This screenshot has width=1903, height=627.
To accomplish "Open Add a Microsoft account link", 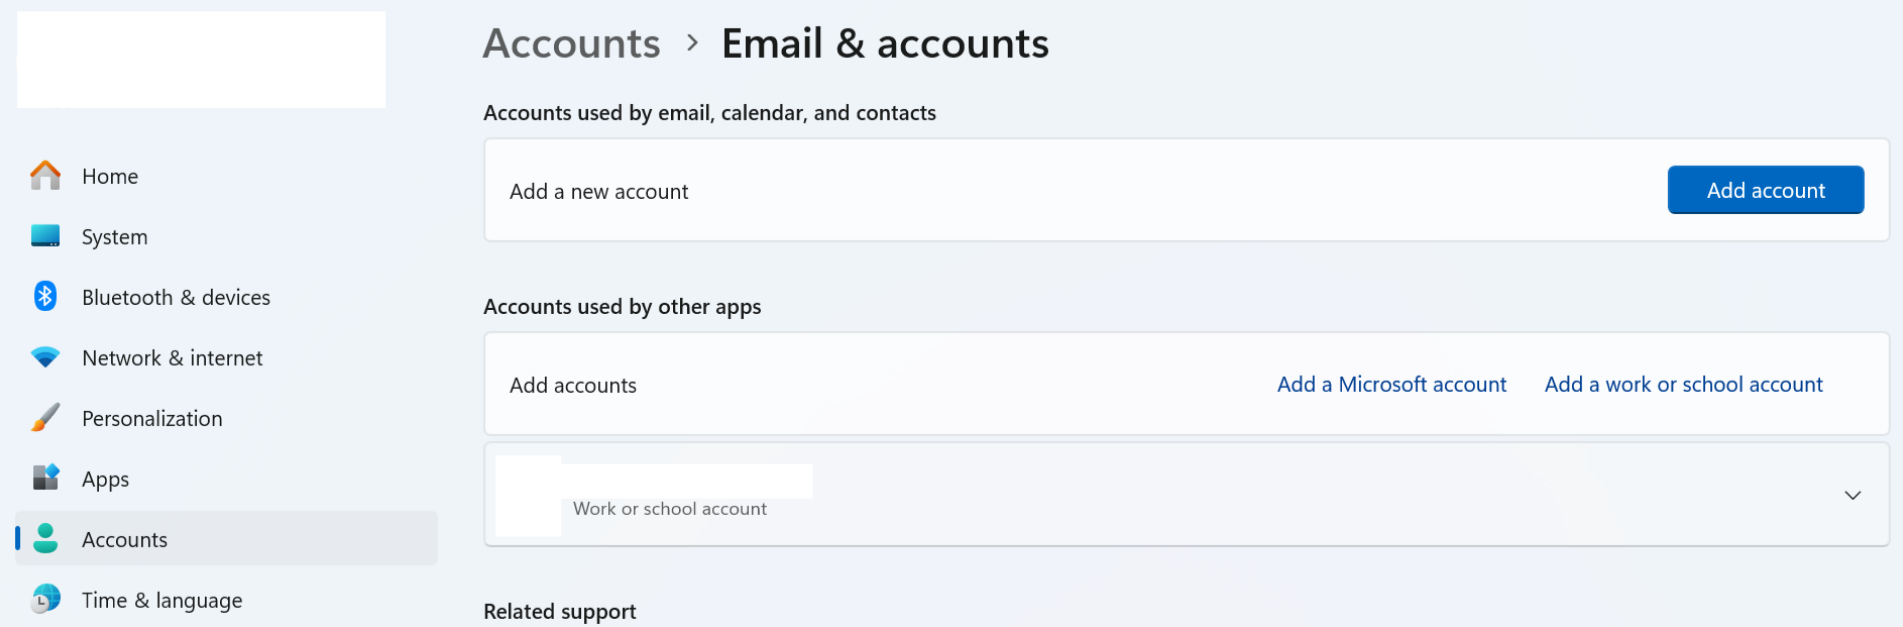I will point(1391,384).
